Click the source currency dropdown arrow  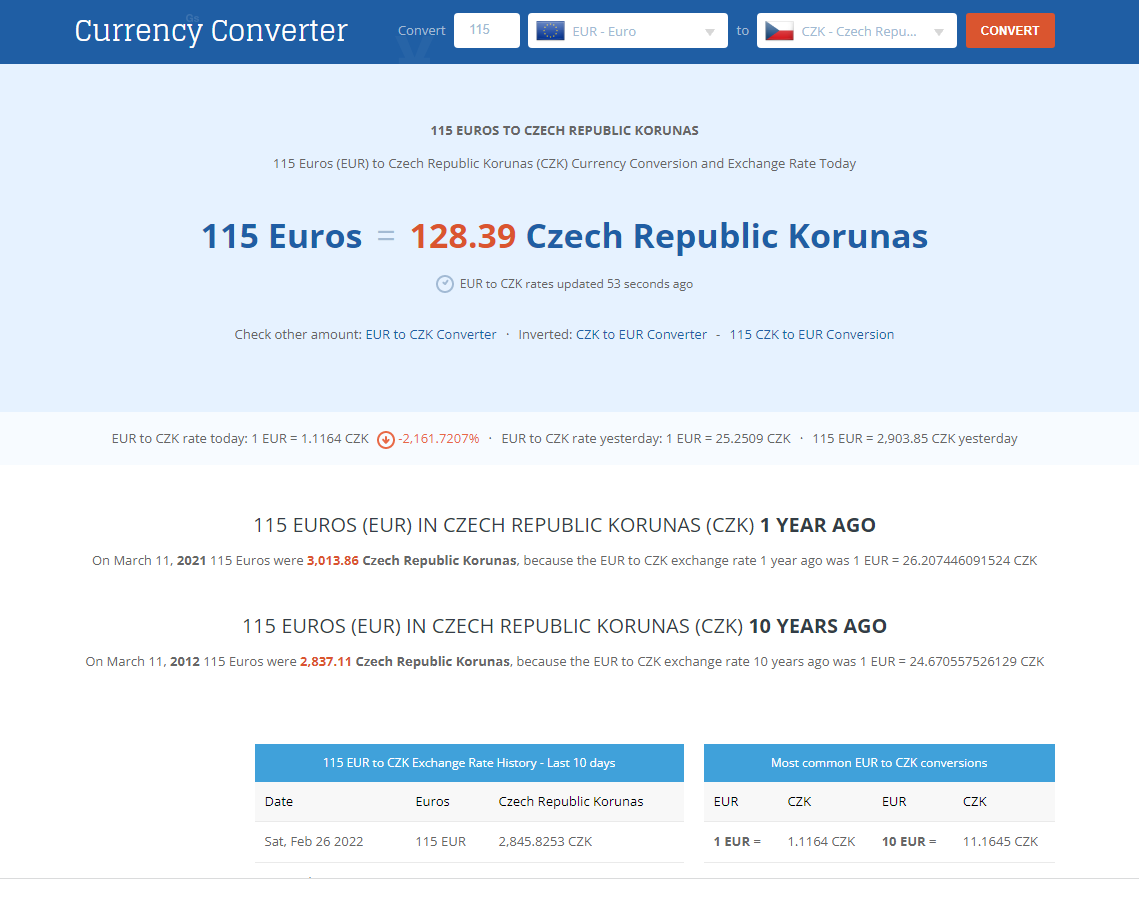click(710, 32)
